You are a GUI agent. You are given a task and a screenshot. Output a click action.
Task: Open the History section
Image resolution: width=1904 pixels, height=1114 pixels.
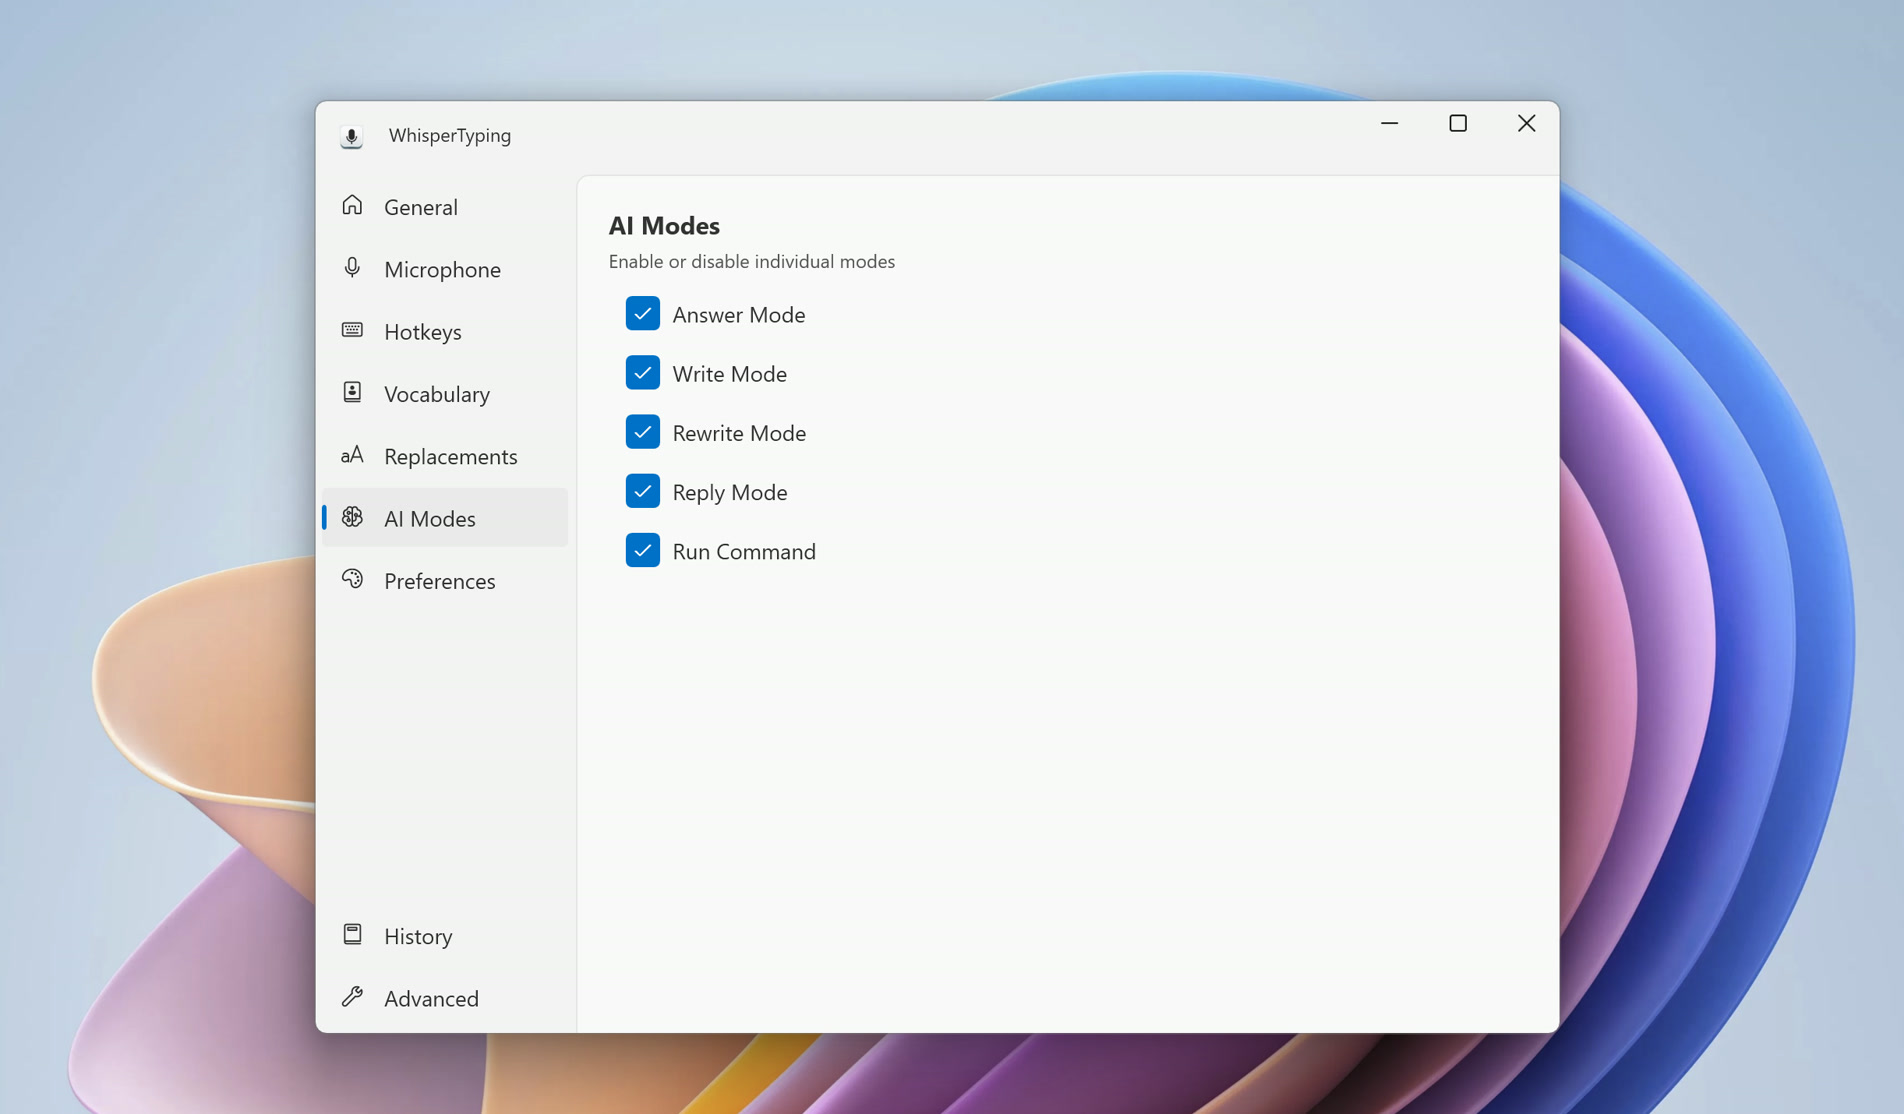pos(418,935)
